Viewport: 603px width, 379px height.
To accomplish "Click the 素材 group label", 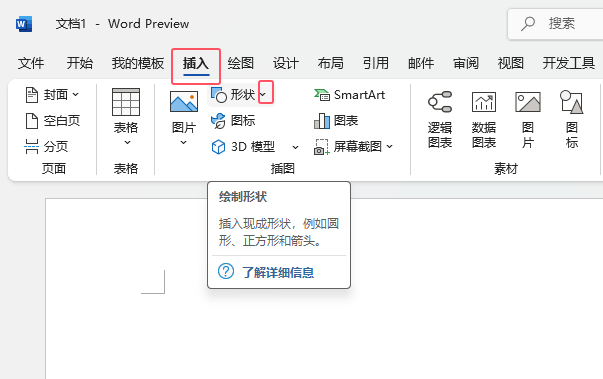I will coord(506,168).
